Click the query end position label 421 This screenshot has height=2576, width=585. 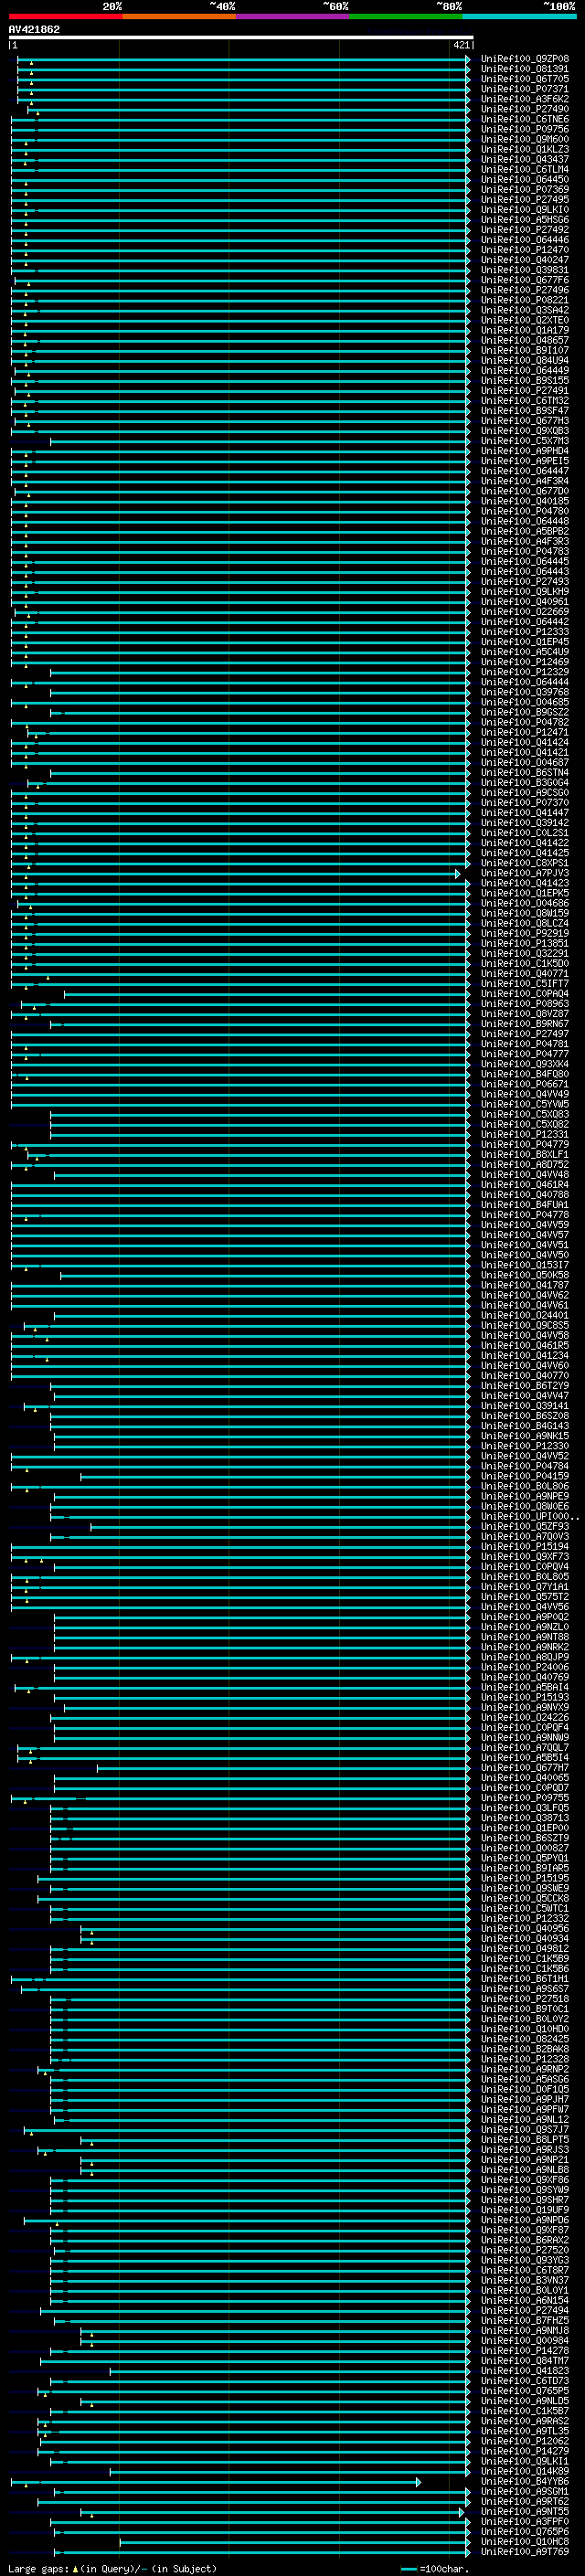[461, 45]
